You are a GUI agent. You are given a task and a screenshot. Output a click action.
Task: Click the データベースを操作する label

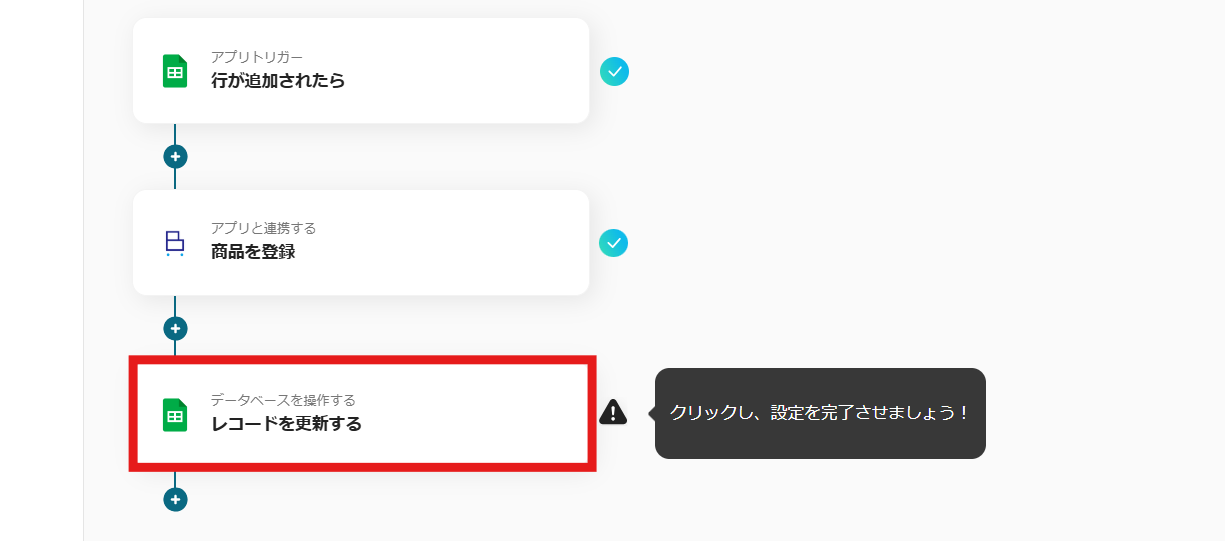[283, 401]
